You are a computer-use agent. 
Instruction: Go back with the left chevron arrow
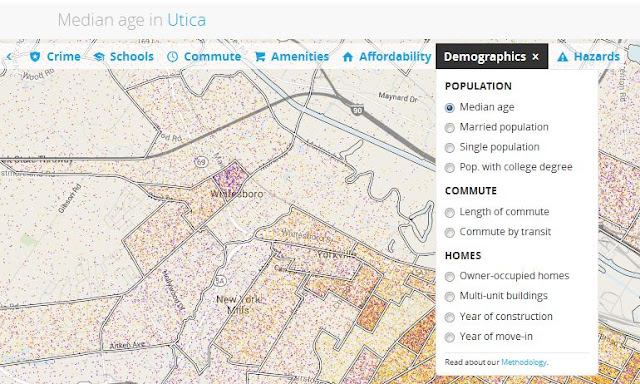tap(9, 57)
